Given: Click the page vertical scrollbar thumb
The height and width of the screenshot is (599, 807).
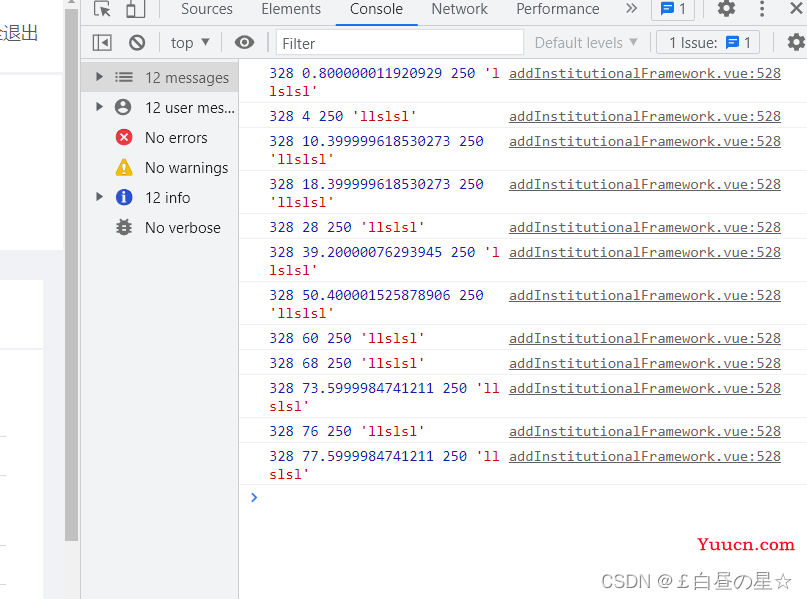Looking at the screenshot, I should (x=72, y=273).
